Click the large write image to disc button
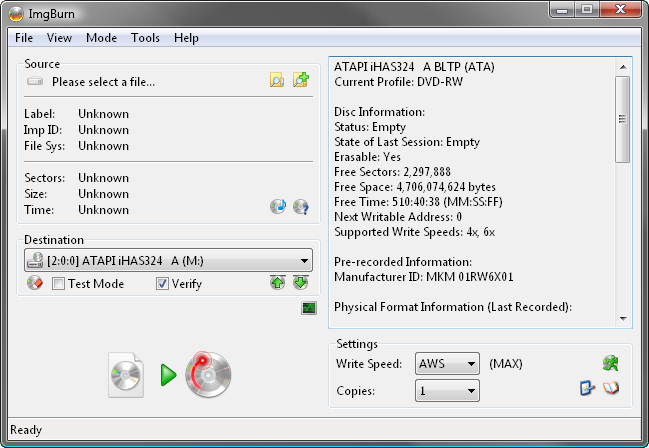The width and height of the screenshot is (649, 448). (x=170, y=375)
